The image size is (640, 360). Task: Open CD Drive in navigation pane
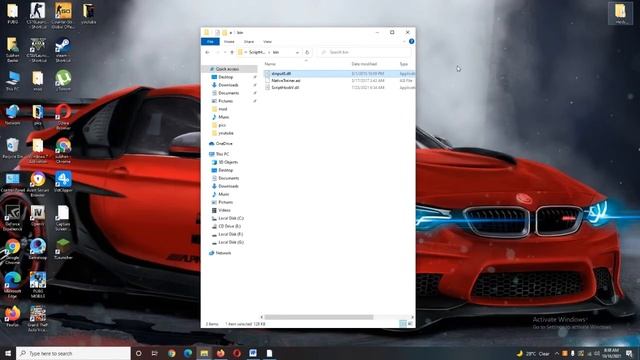(x=229, y=226)
